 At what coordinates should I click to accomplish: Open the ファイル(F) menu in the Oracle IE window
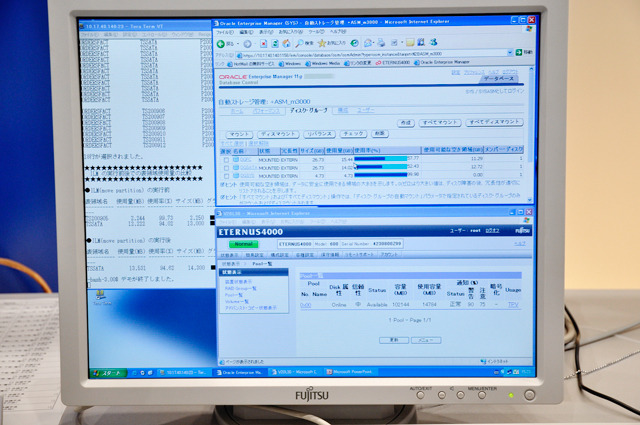[x=224, y=32]
